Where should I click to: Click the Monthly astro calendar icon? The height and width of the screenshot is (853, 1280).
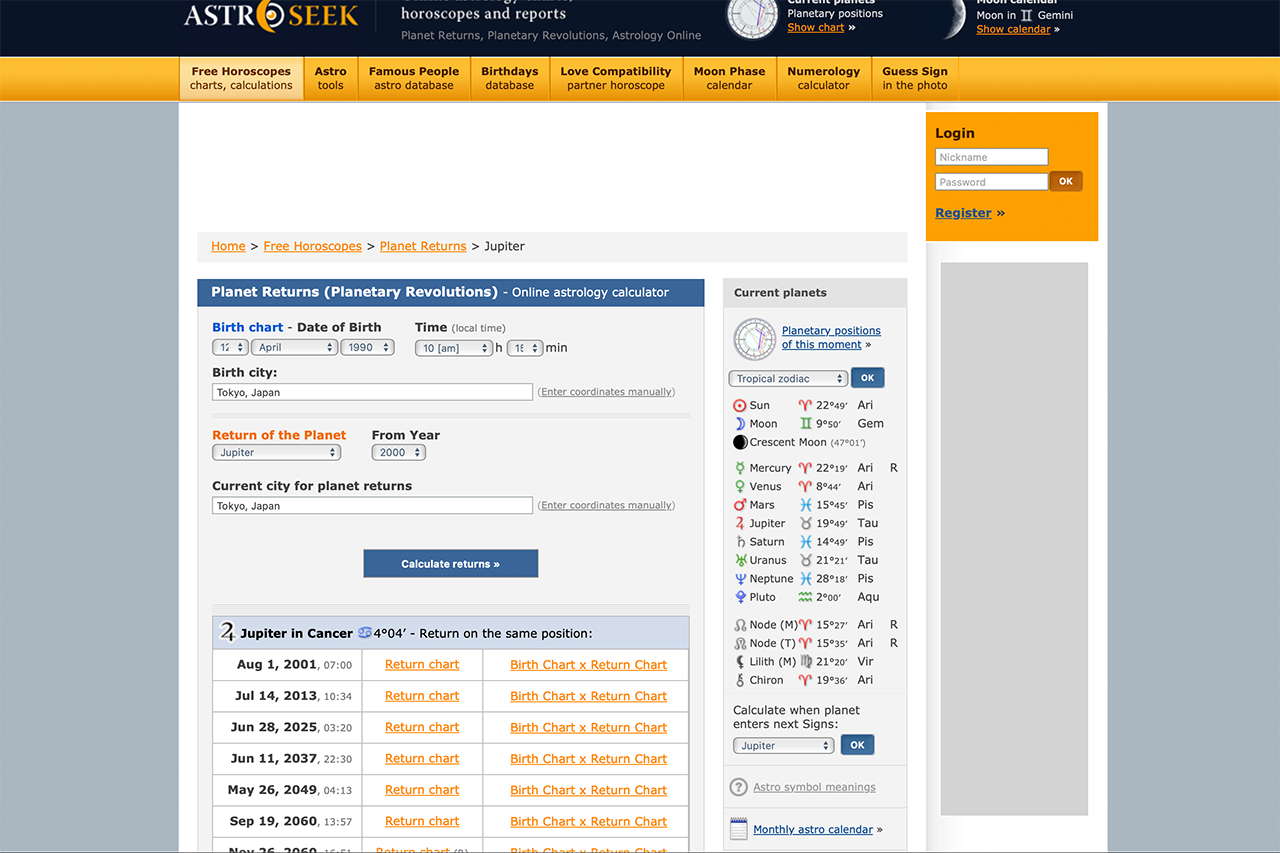(739, 828)
